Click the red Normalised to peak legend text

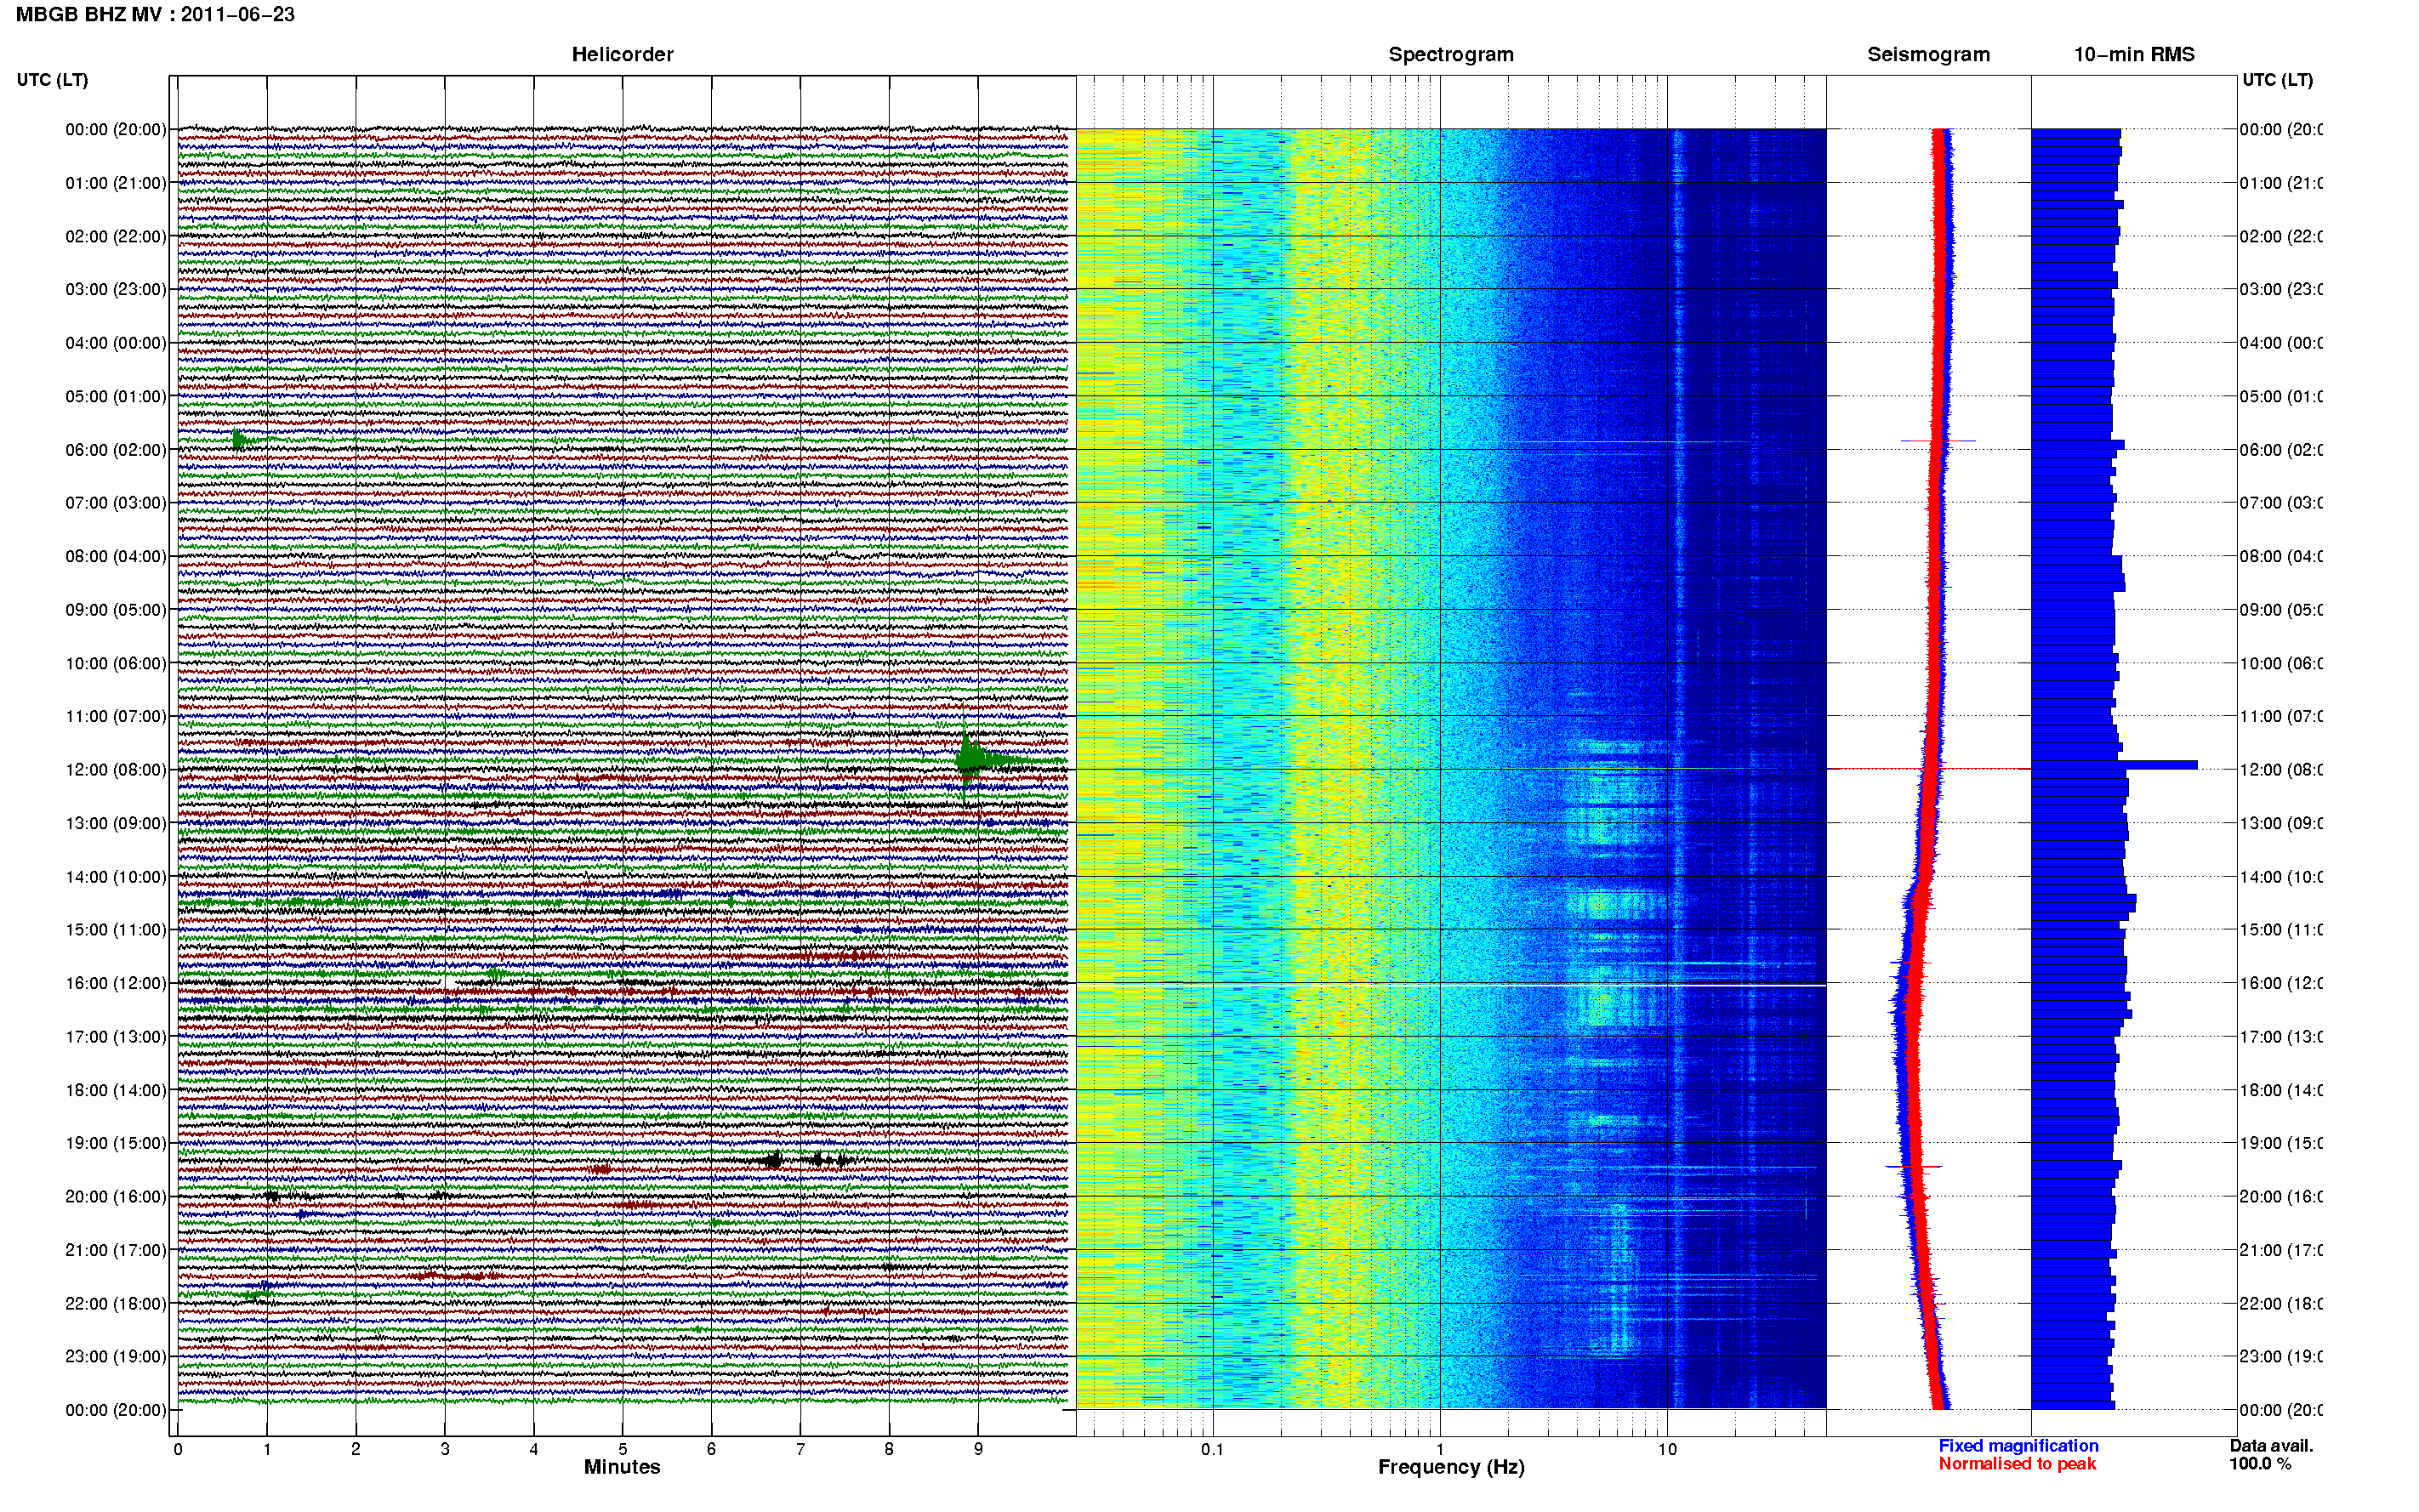coord(2017,1464)
